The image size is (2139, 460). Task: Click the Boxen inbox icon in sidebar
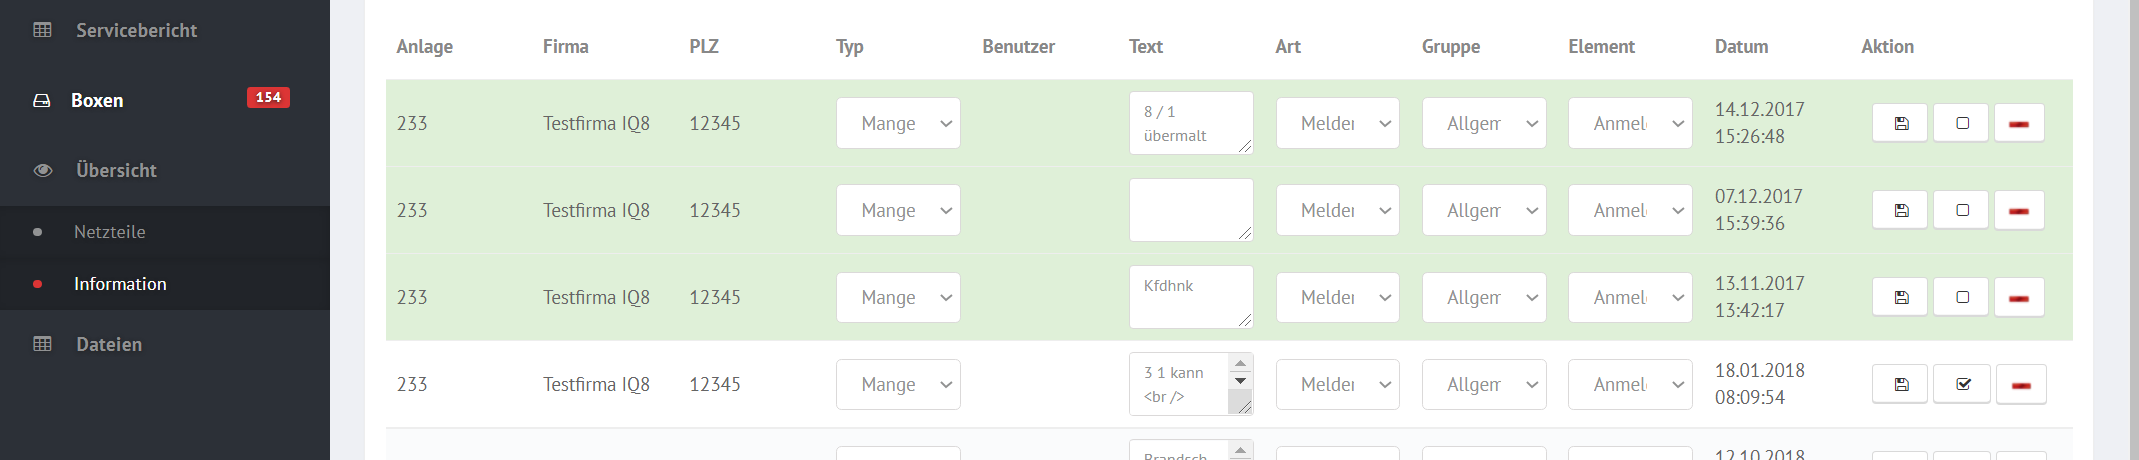click(x=42, y=101)
